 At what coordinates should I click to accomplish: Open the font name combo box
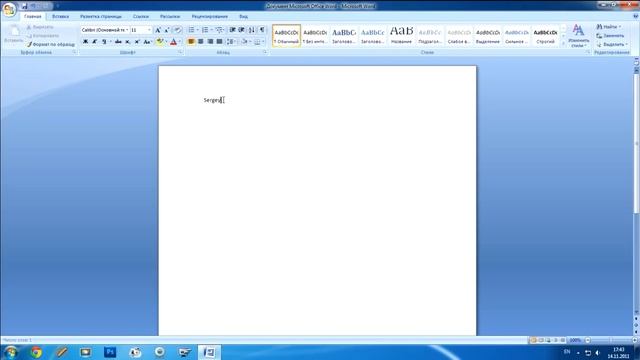coord(104,30)
